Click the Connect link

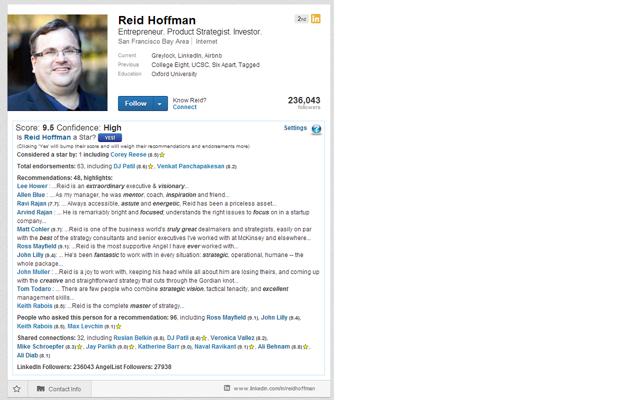click(184, 107)
